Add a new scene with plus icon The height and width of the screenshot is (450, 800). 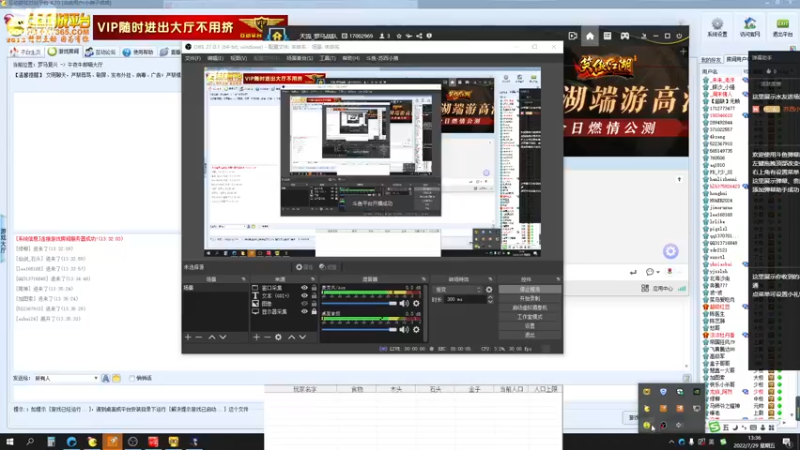(x=188, y=337)
